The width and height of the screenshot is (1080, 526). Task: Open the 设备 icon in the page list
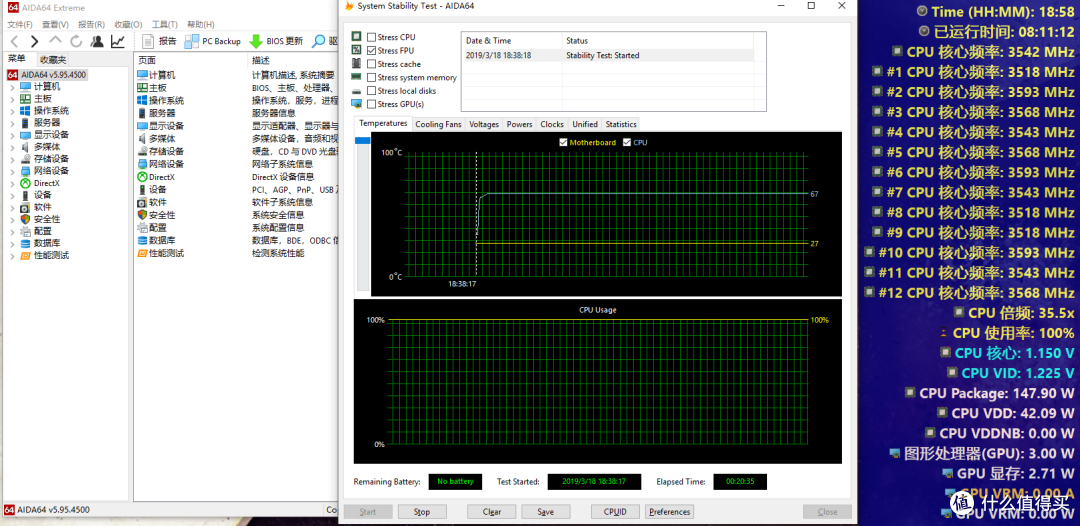point(143,189)
